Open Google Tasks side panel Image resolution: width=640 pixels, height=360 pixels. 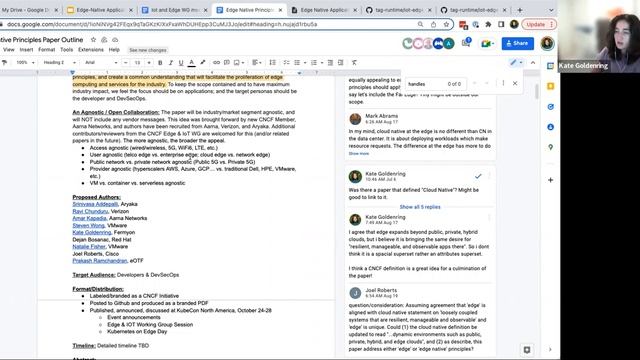point(550,107)
